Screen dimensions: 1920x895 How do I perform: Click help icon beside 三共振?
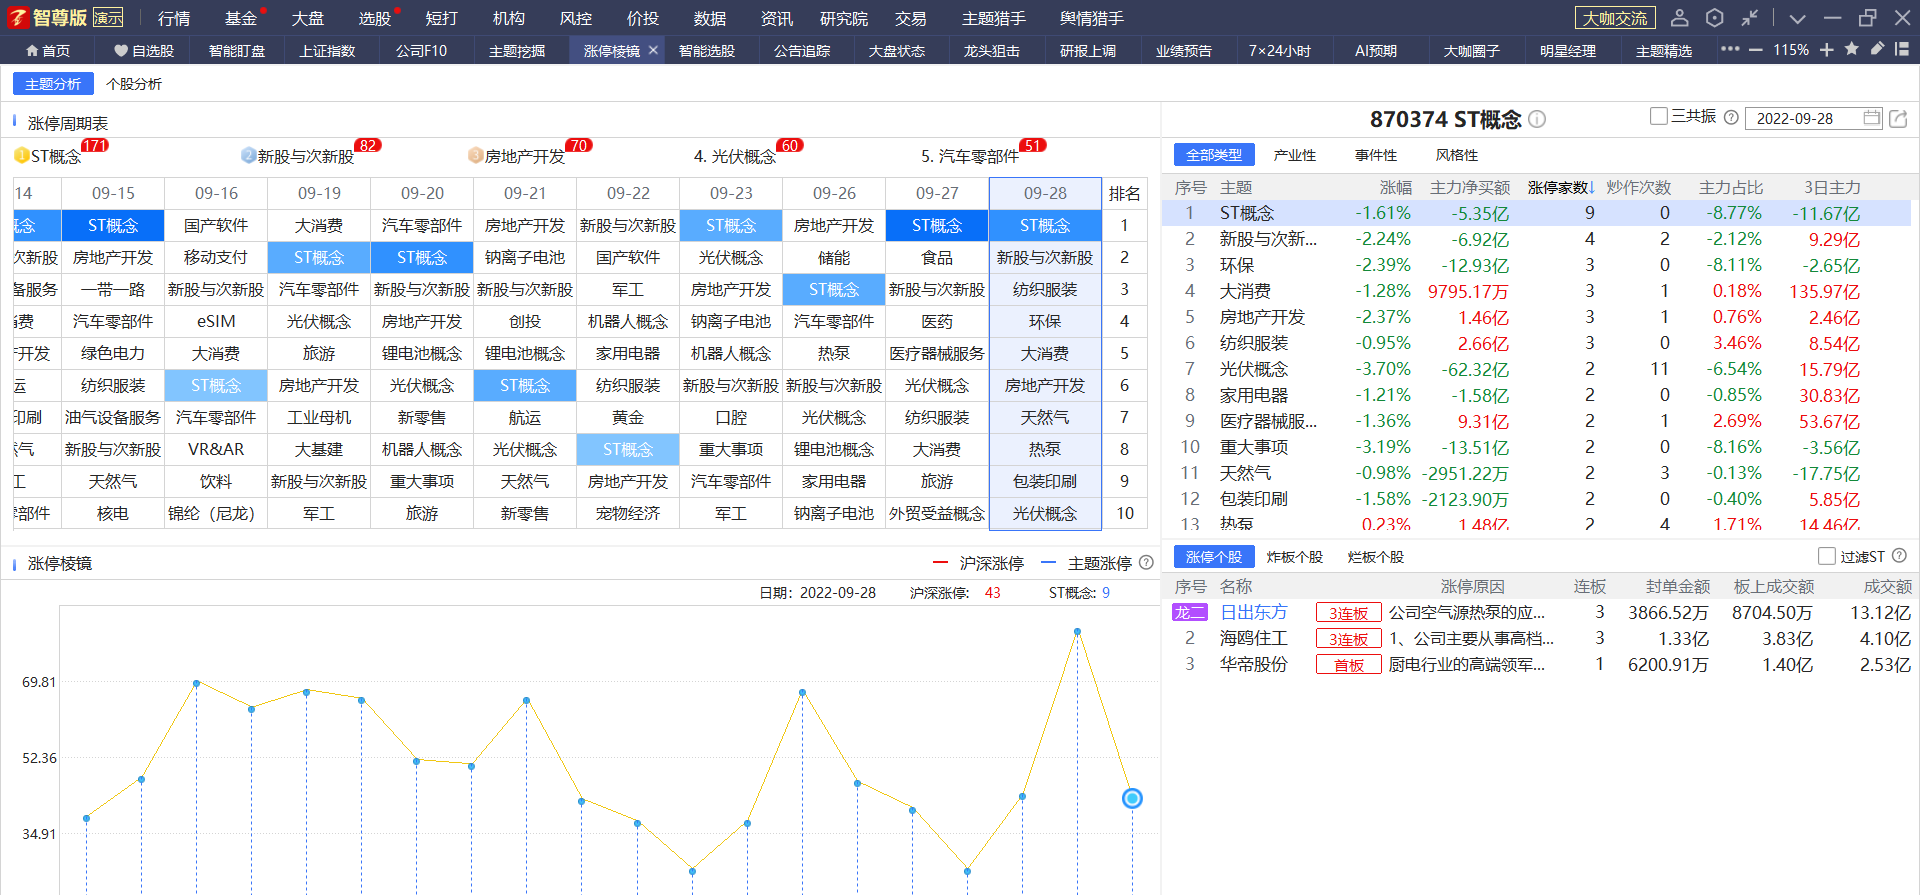1731,117
